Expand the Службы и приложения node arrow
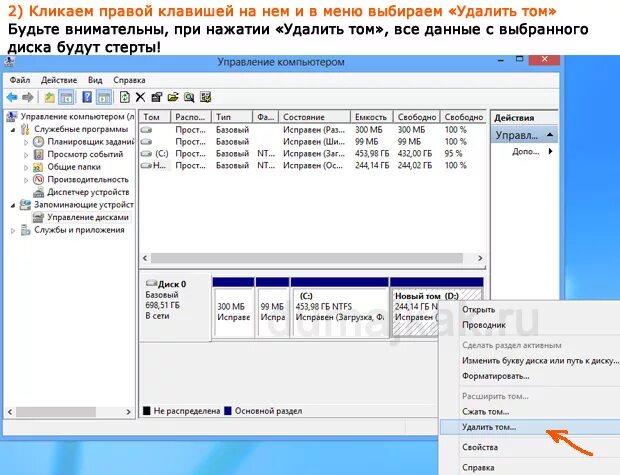This screenshot has width=620, height=475. pos(13,231)
